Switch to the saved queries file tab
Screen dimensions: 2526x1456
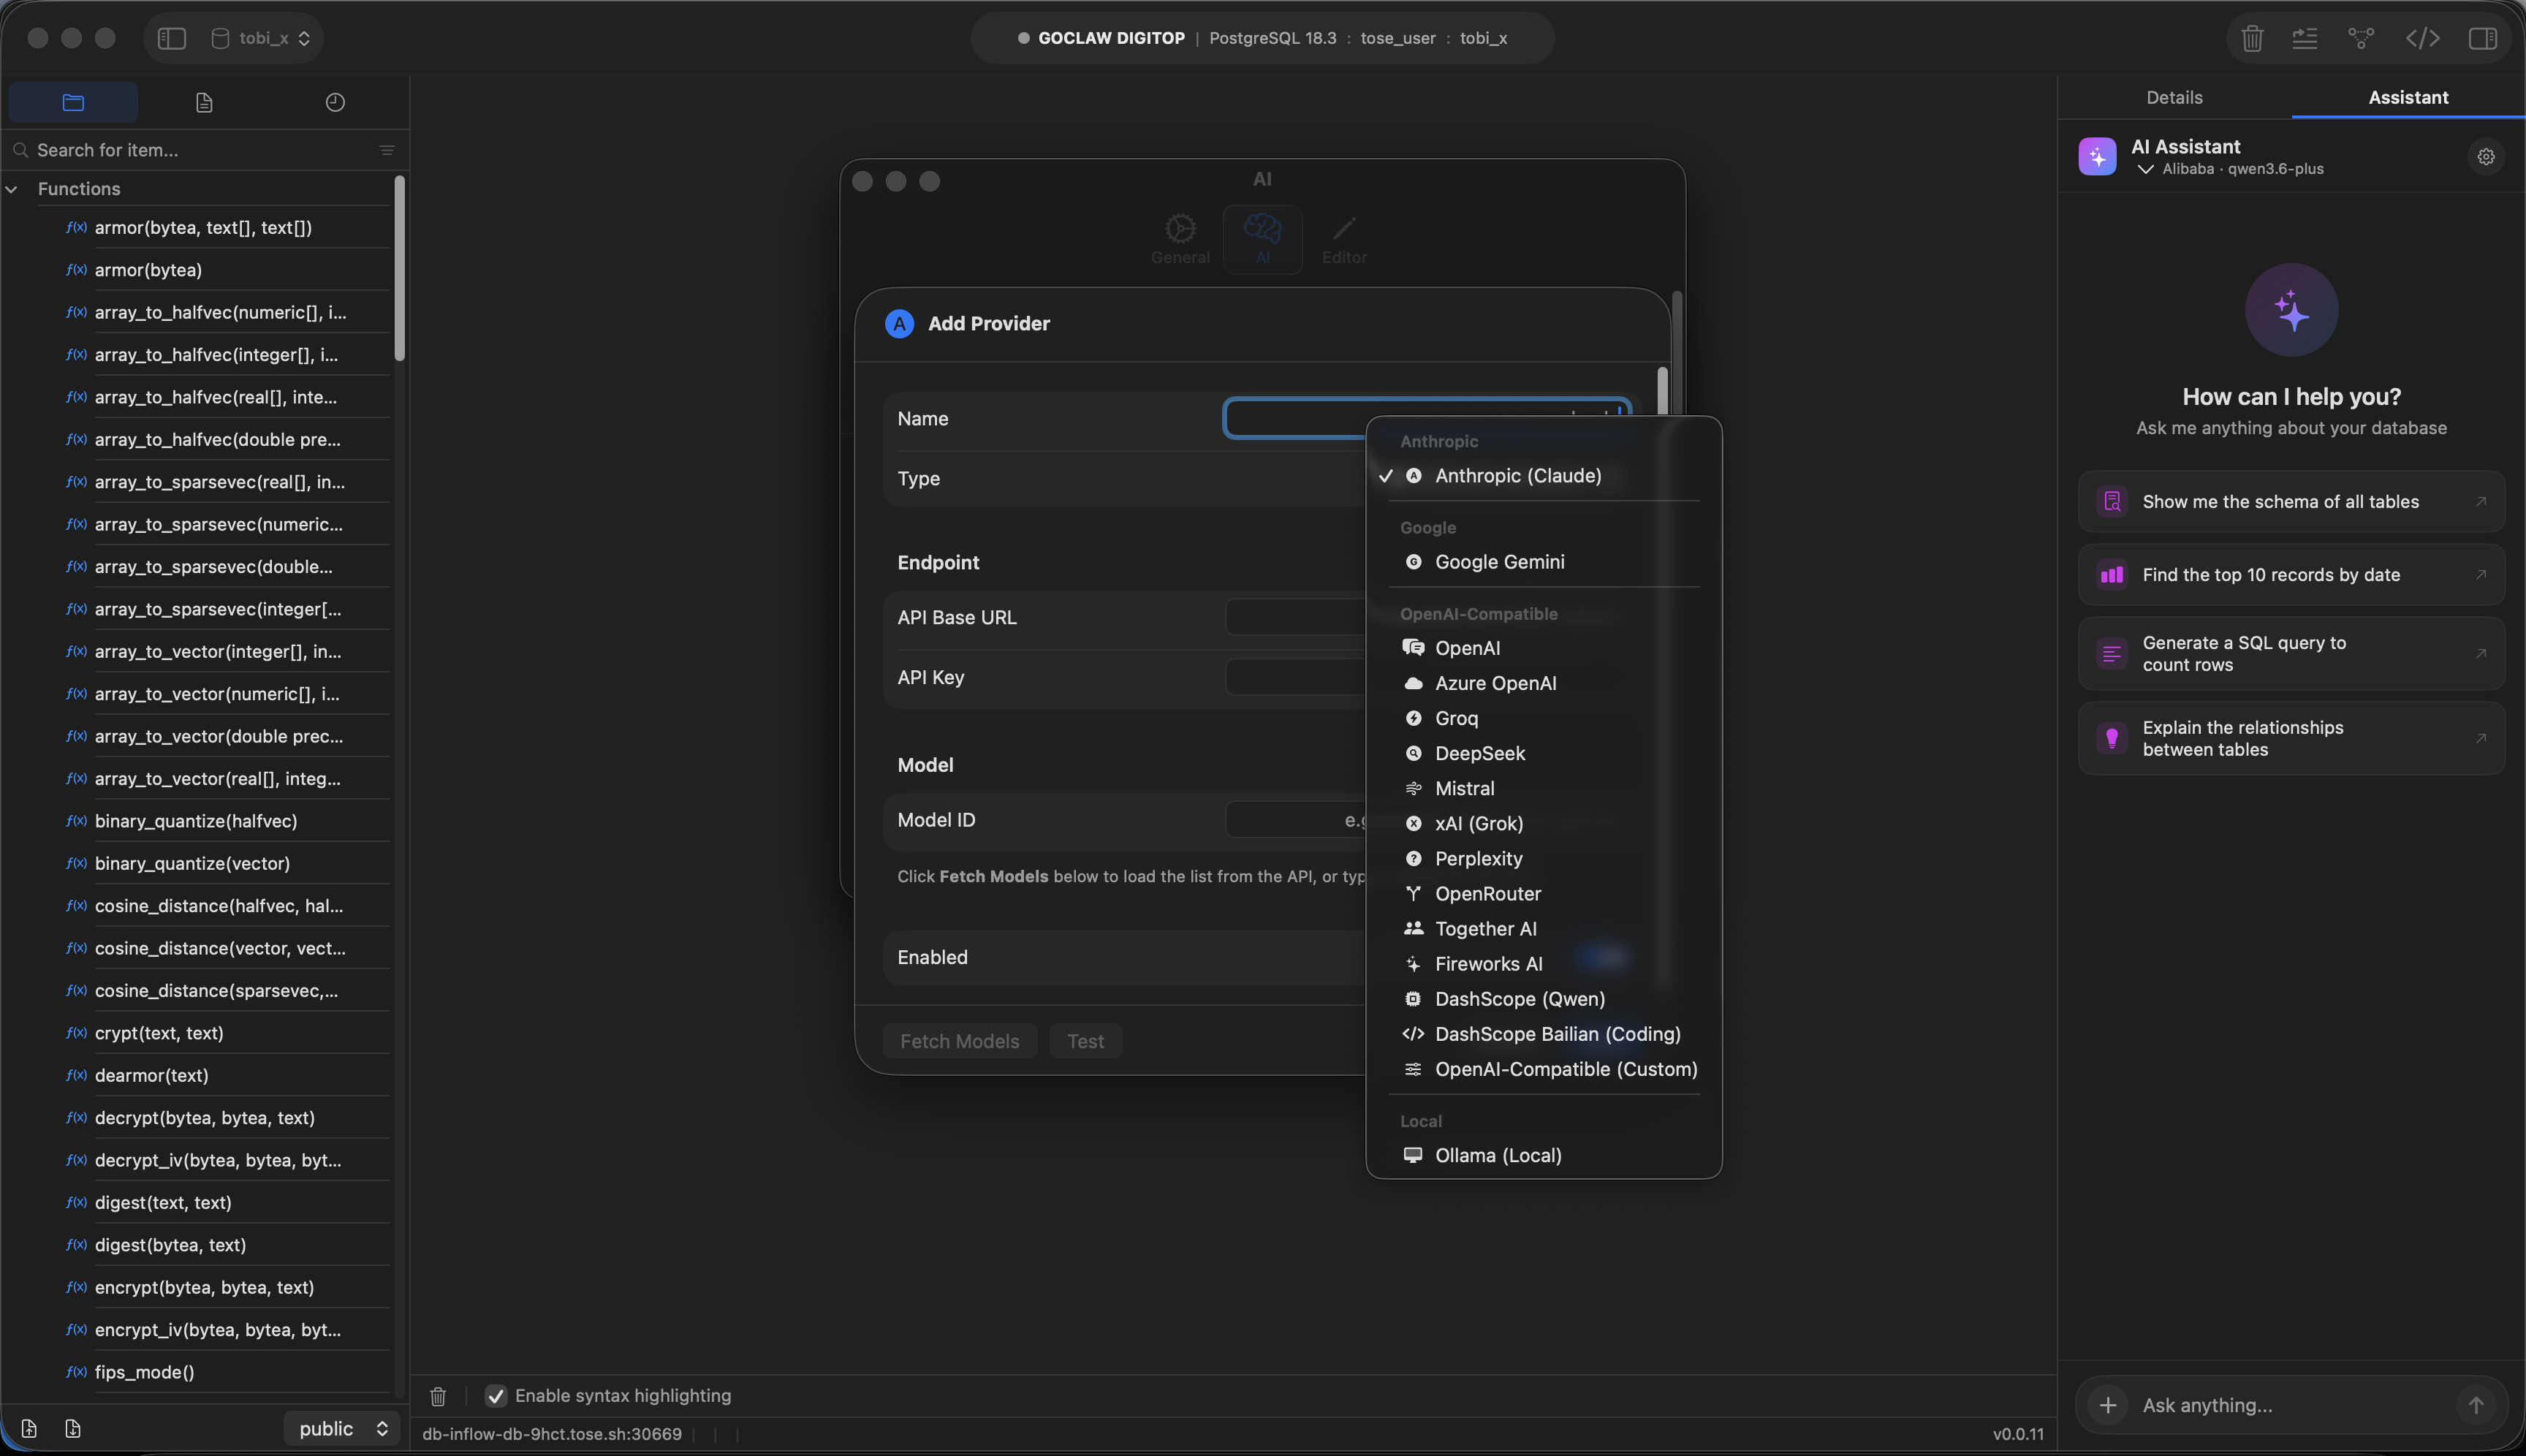[204, 101]
